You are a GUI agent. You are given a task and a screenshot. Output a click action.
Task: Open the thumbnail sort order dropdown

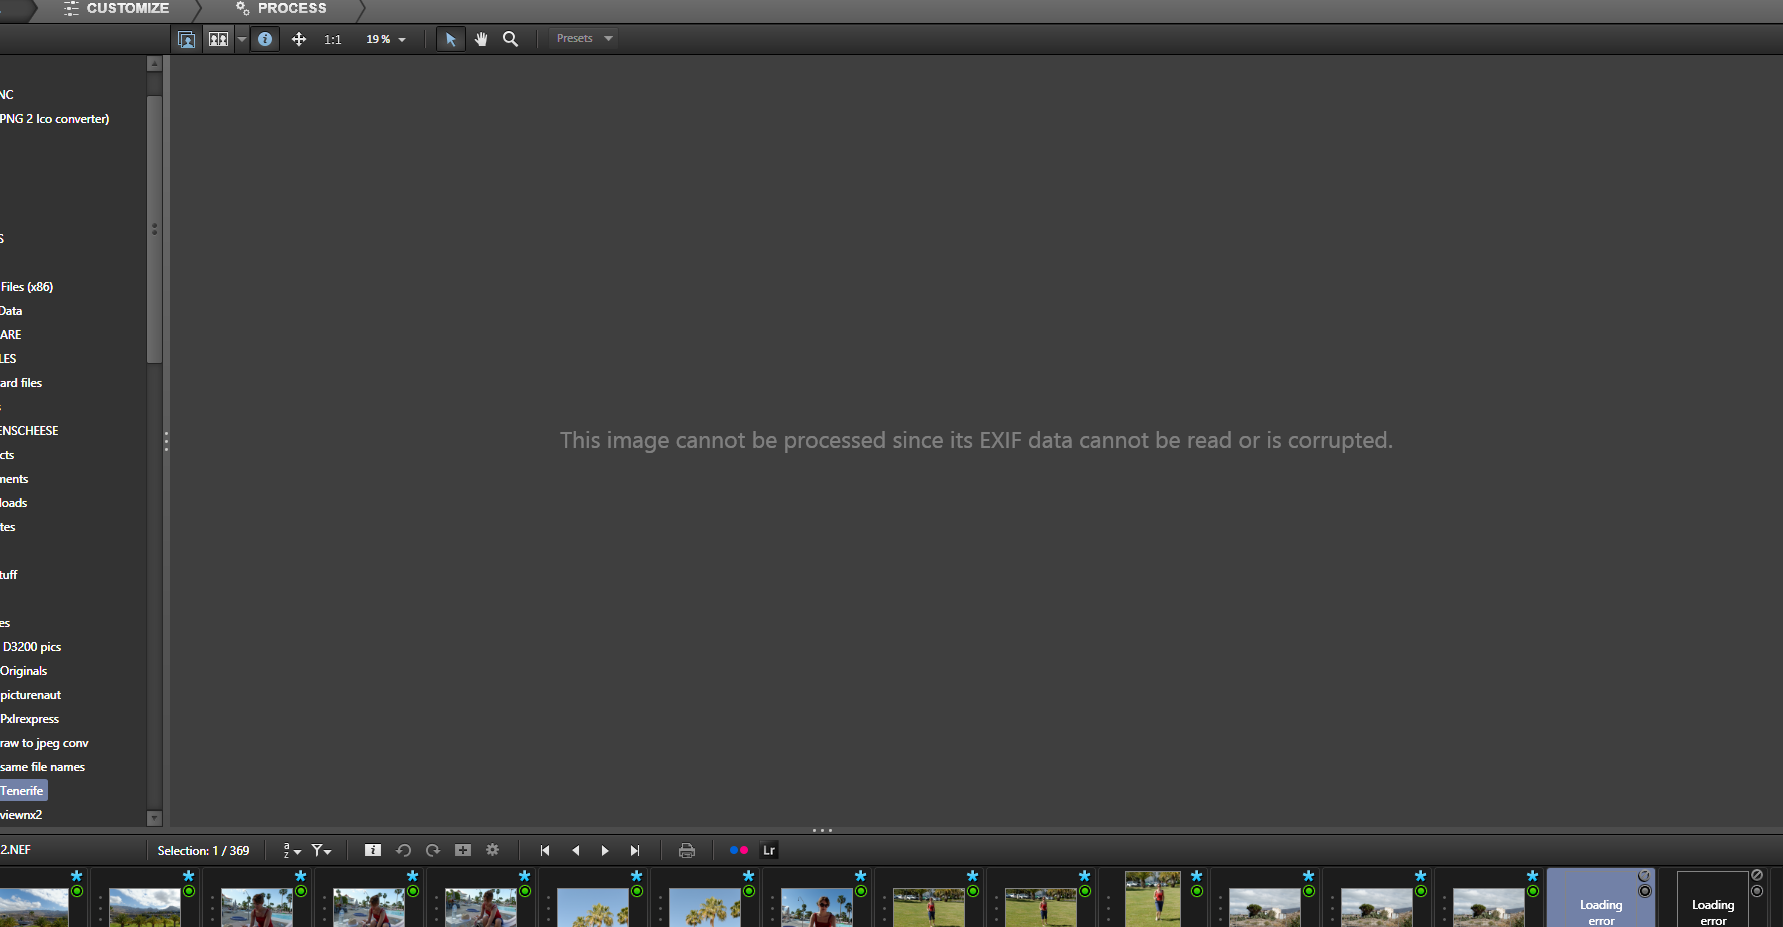291,851
